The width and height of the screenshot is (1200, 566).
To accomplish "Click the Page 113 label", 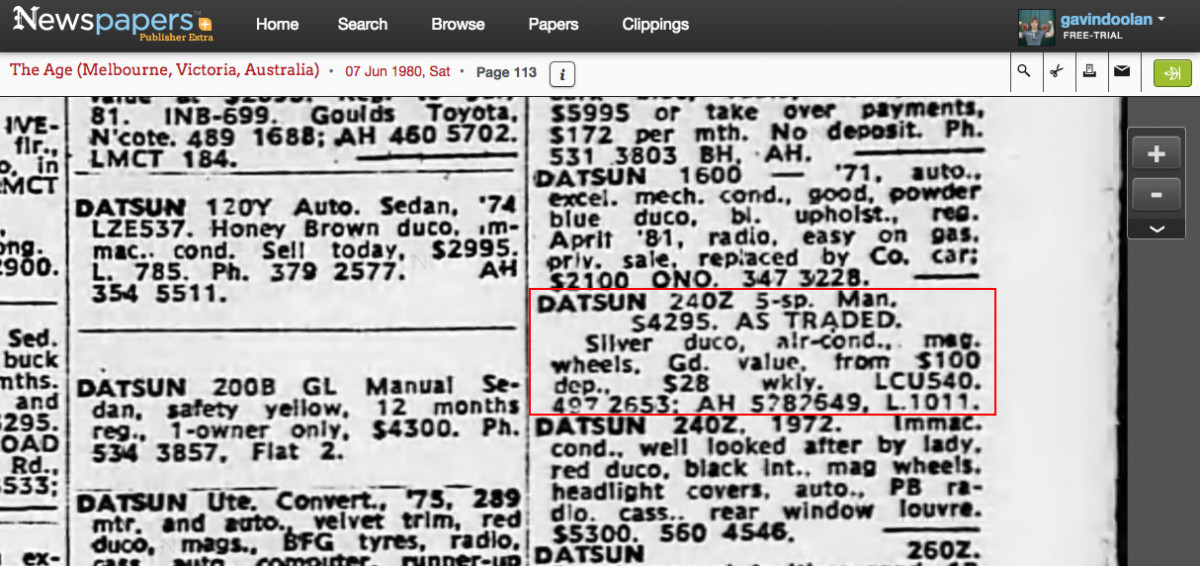I will 507,72.
